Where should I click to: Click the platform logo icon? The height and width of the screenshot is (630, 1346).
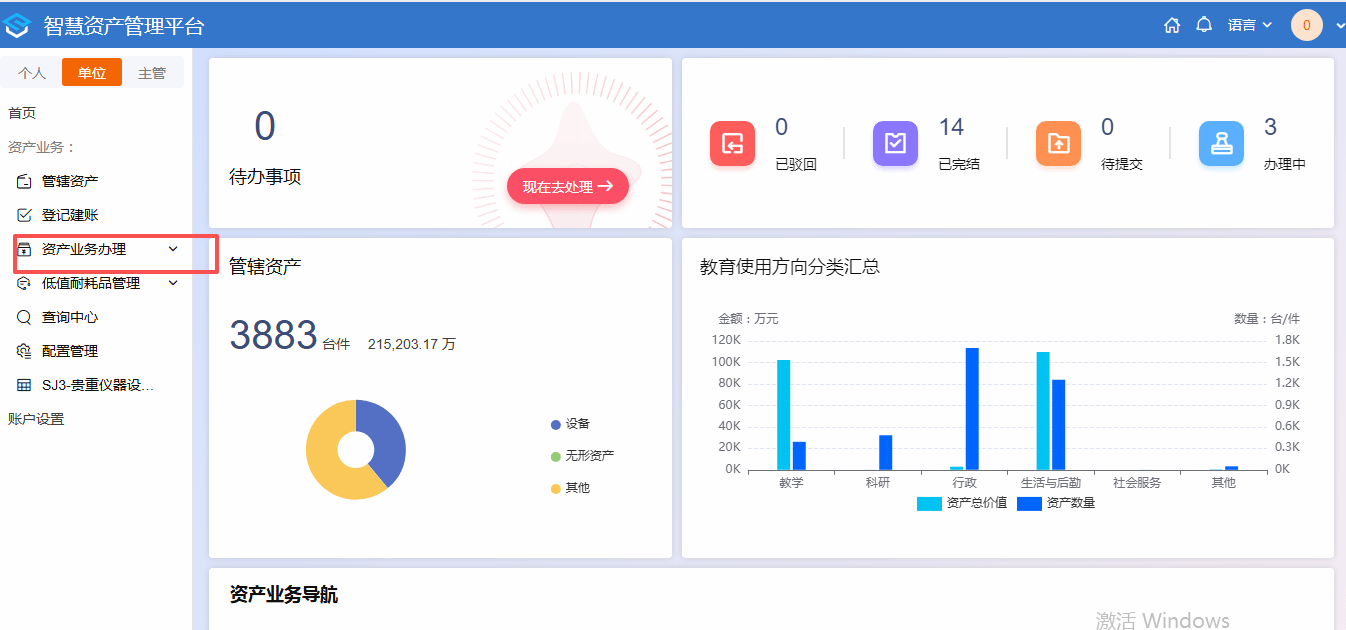click(x=18, y=25)
